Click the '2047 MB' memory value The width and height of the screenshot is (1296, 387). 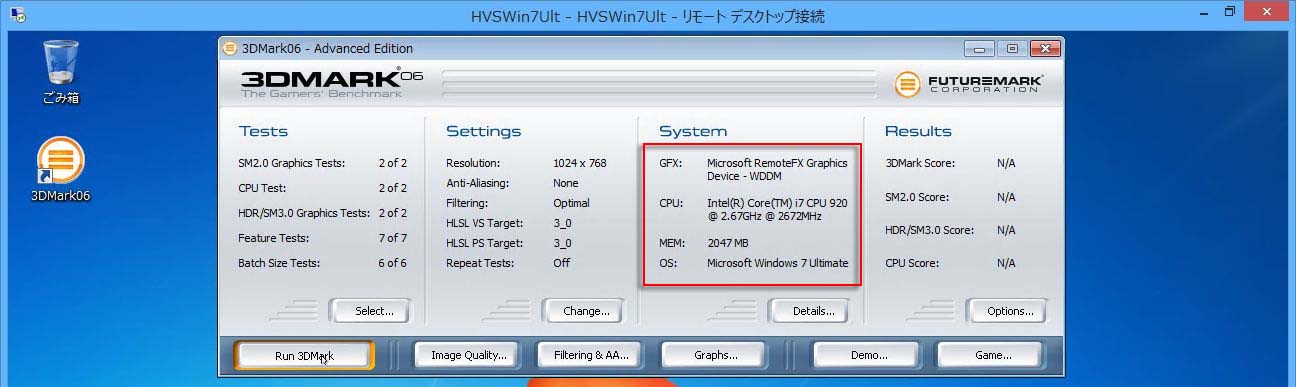click(728, 243)
